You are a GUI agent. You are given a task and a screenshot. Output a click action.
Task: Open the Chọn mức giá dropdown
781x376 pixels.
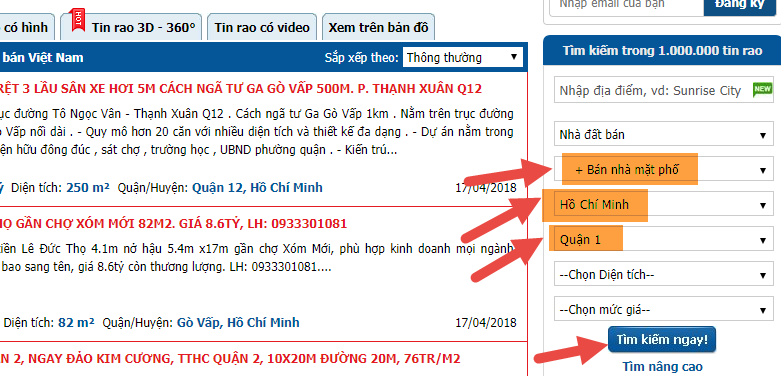tap(663, 310)
